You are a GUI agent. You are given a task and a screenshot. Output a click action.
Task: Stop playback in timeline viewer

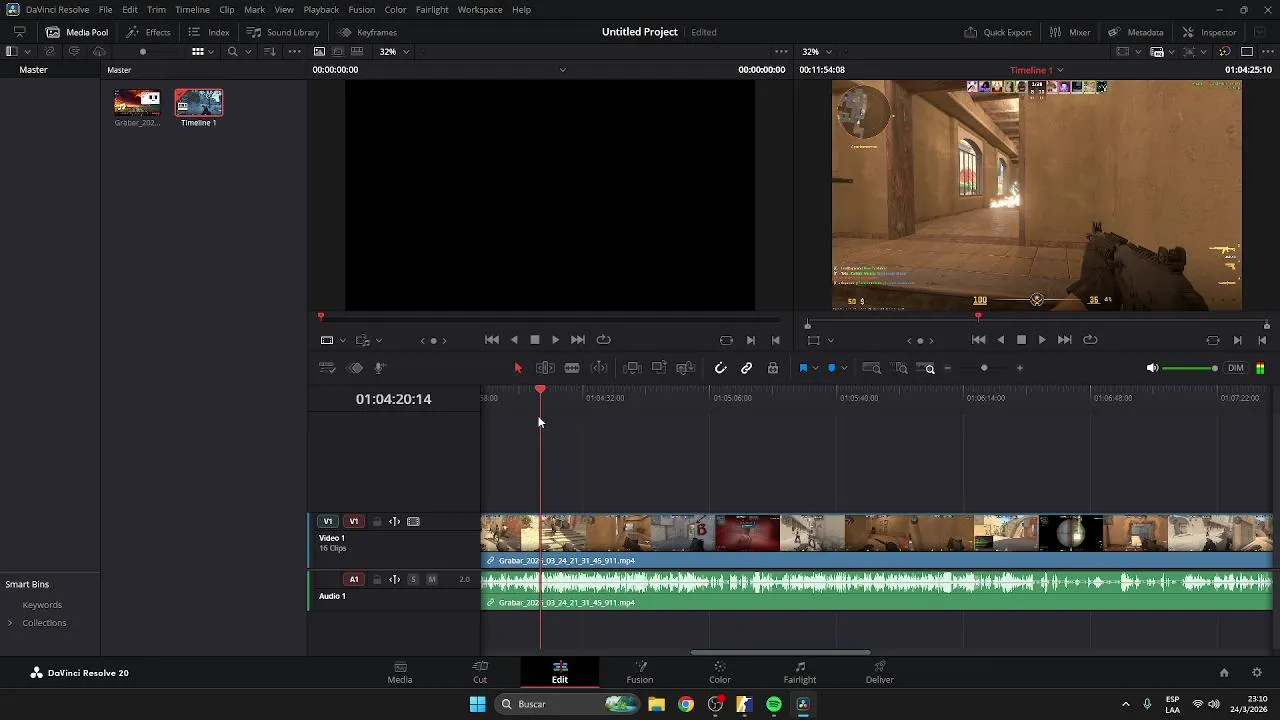tap(1021, 340)
